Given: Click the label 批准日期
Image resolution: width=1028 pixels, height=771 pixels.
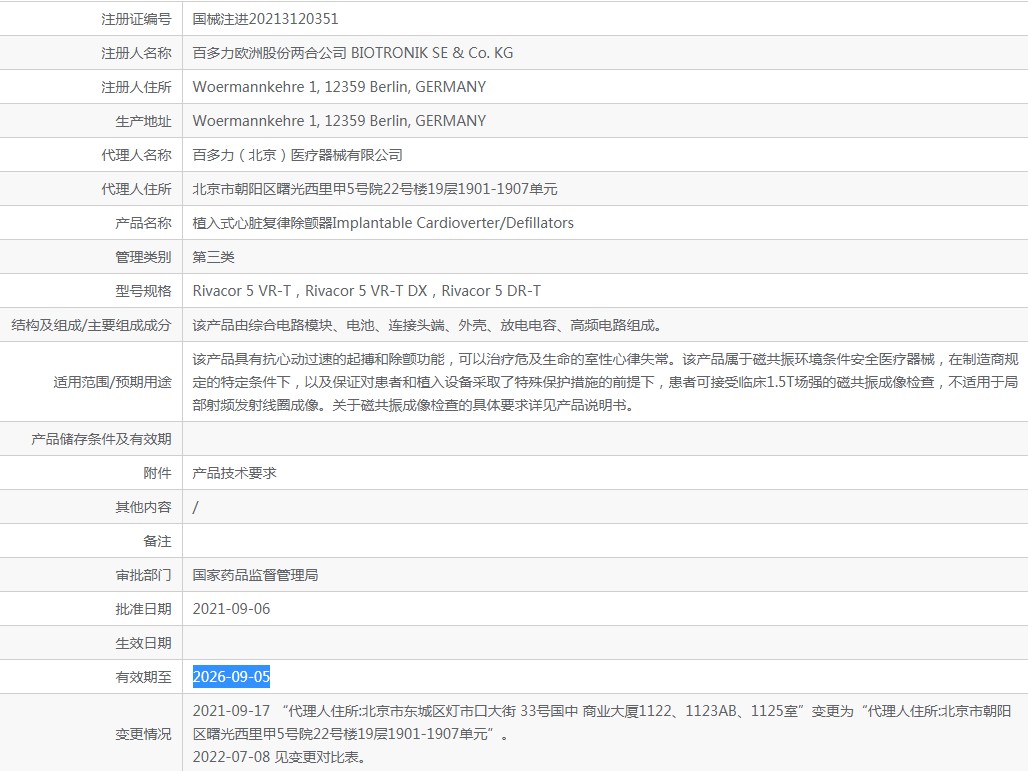Looking at the screenshot, I should 144,609.
